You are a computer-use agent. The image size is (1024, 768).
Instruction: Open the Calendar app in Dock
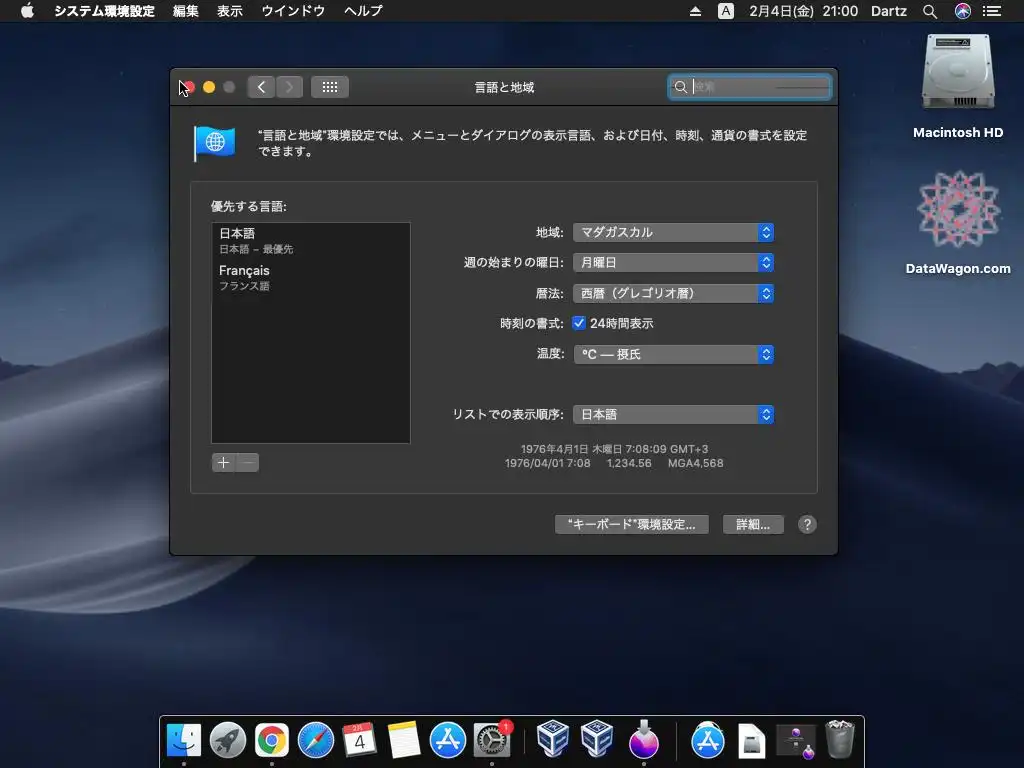click(360, 741)
